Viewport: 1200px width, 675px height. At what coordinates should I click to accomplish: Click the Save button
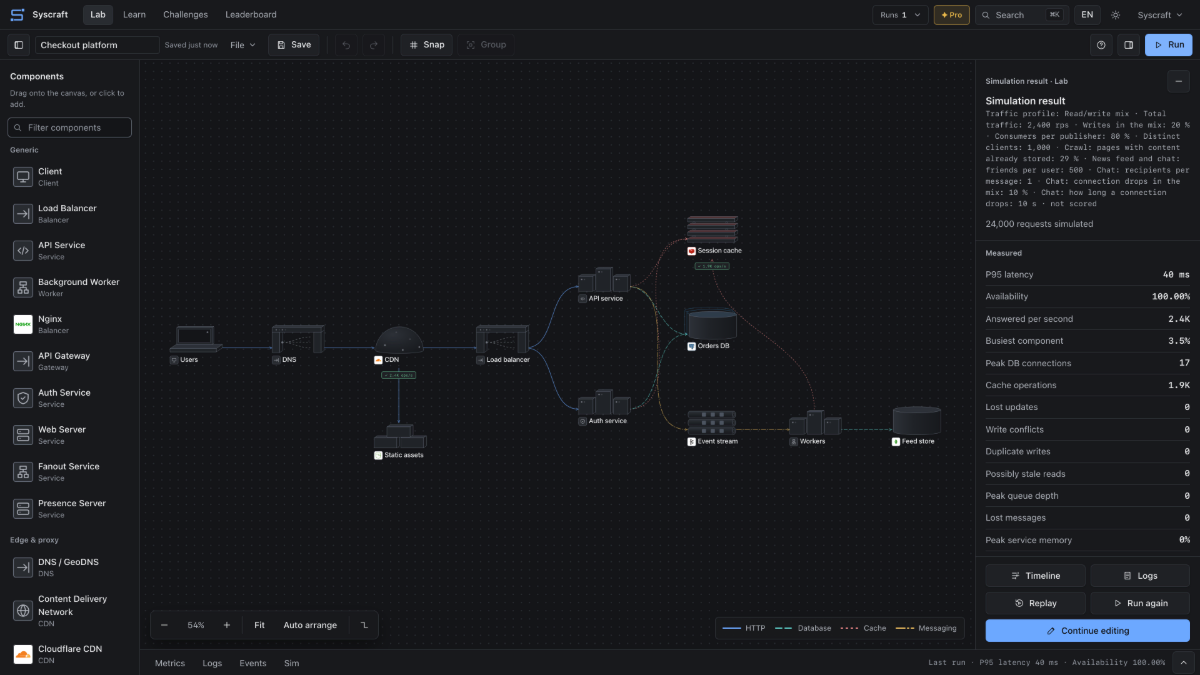294,45
